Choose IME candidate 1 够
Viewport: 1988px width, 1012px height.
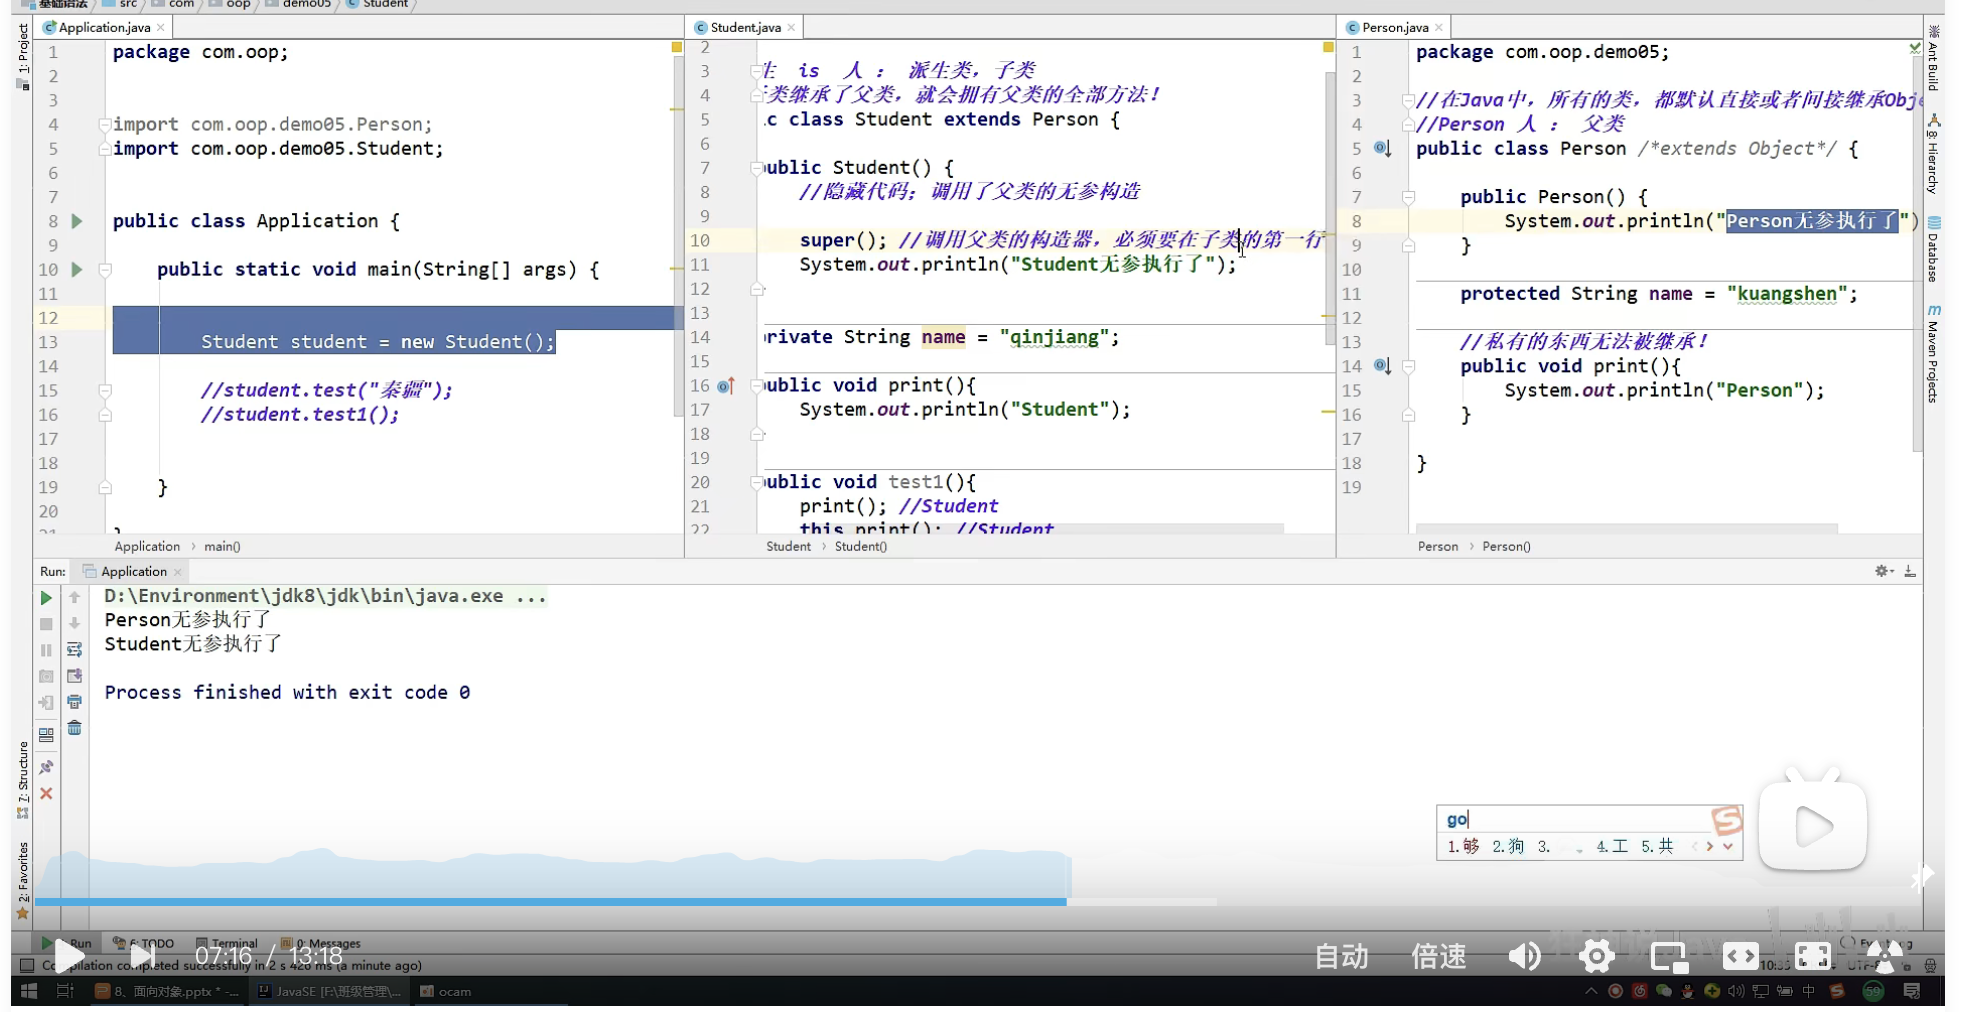coord(1463,847)
